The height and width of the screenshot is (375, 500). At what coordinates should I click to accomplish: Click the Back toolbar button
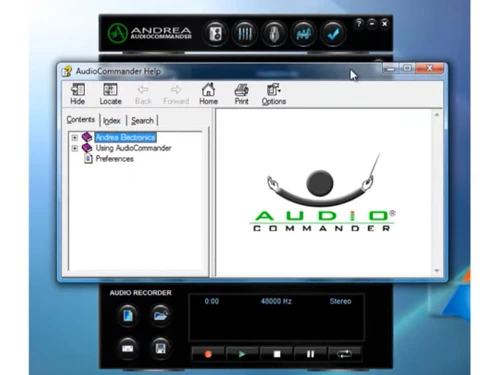point(143,95)
